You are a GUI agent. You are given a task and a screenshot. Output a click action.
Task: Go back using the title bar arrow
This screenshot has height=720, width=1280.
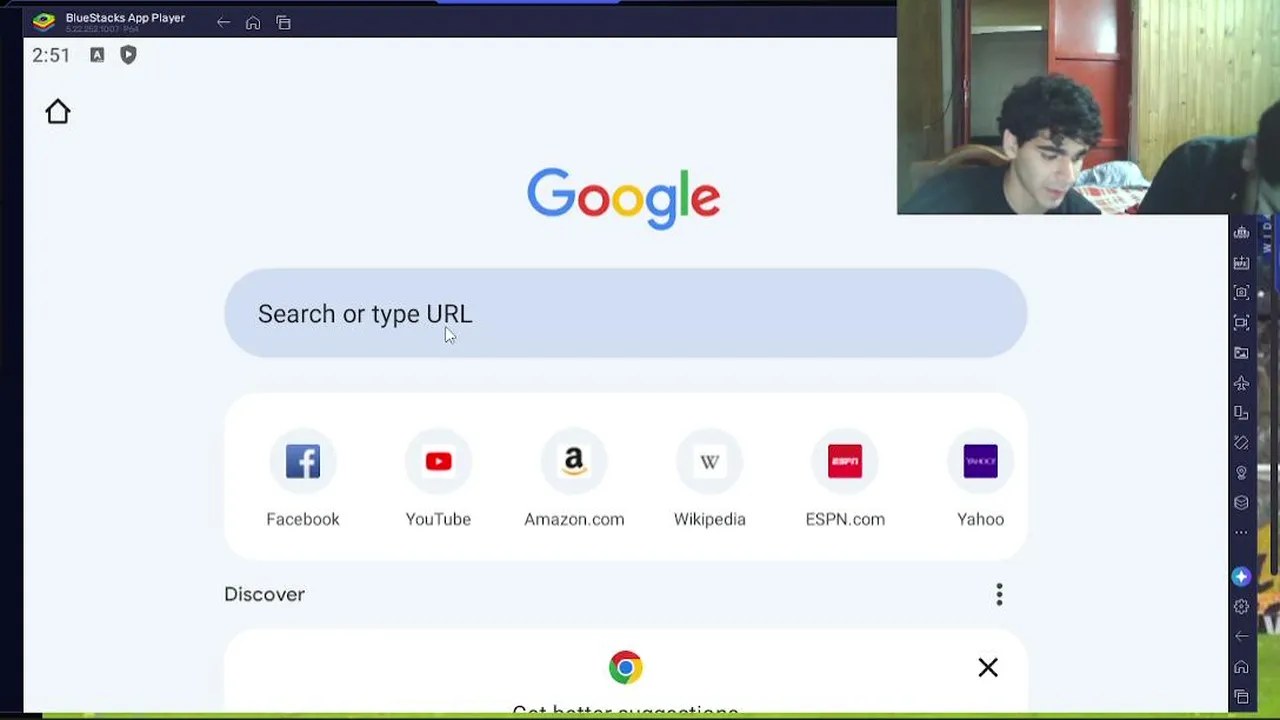coord(223,22)
